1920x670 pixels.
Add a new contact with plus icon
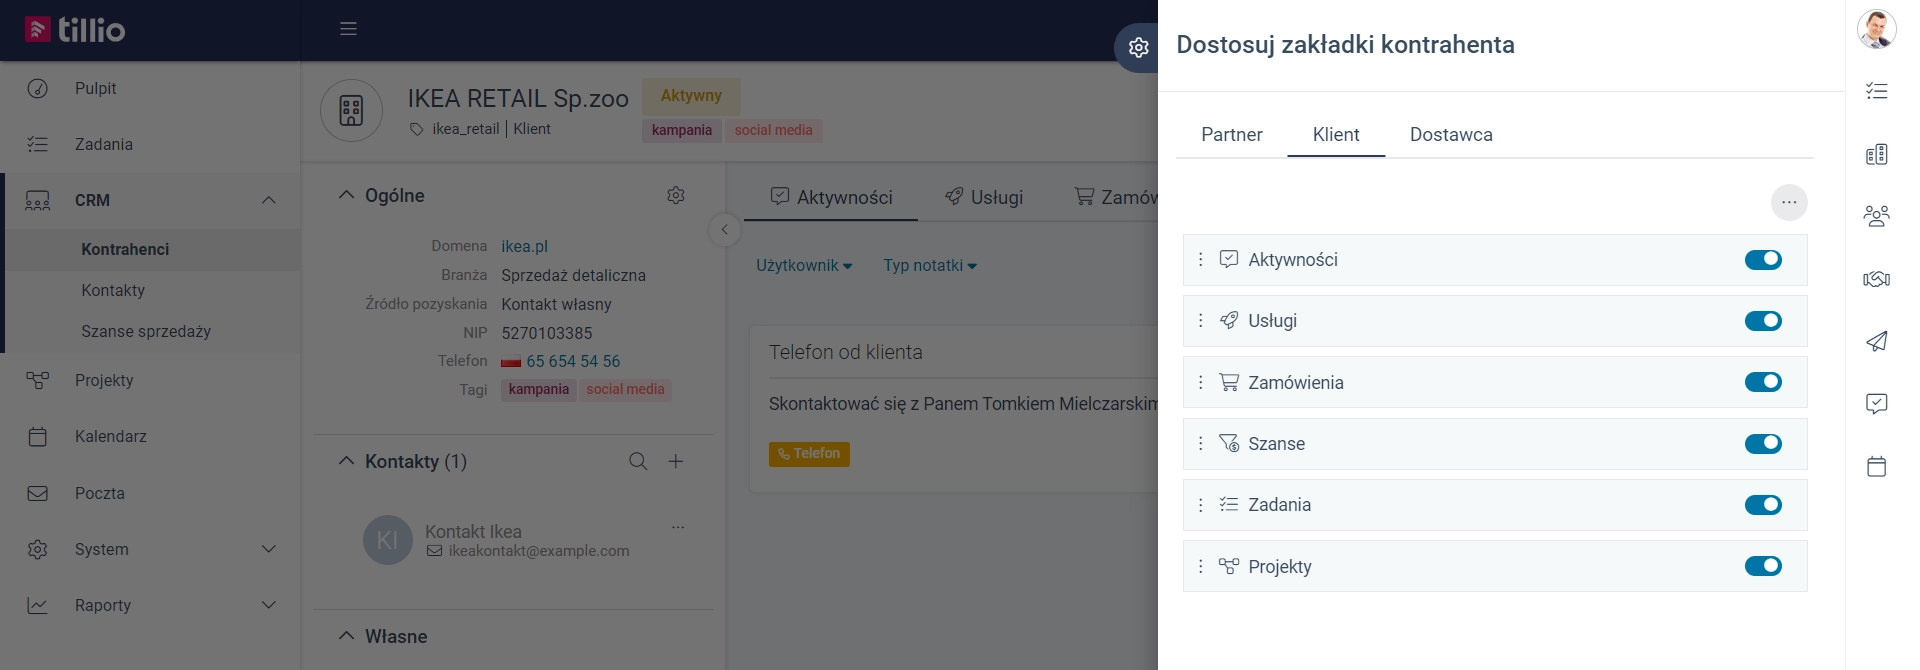coord(676,461)
